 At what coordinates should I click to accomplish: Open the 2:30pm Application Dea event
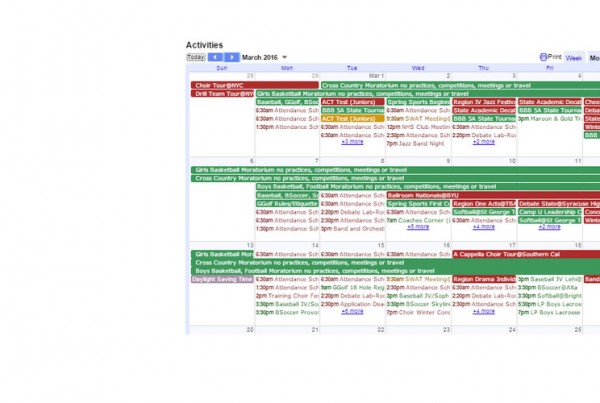click(x=352, y=304)
